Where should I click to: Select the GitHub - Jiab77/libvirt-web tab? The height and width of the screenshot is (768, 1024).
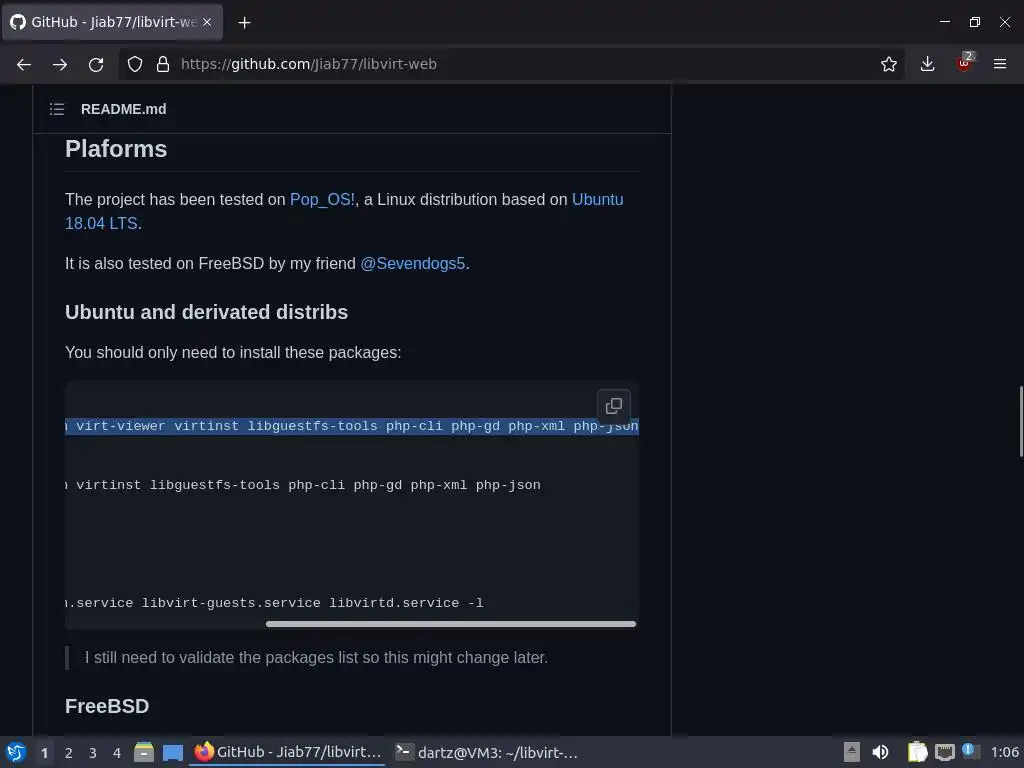(112, 22)
